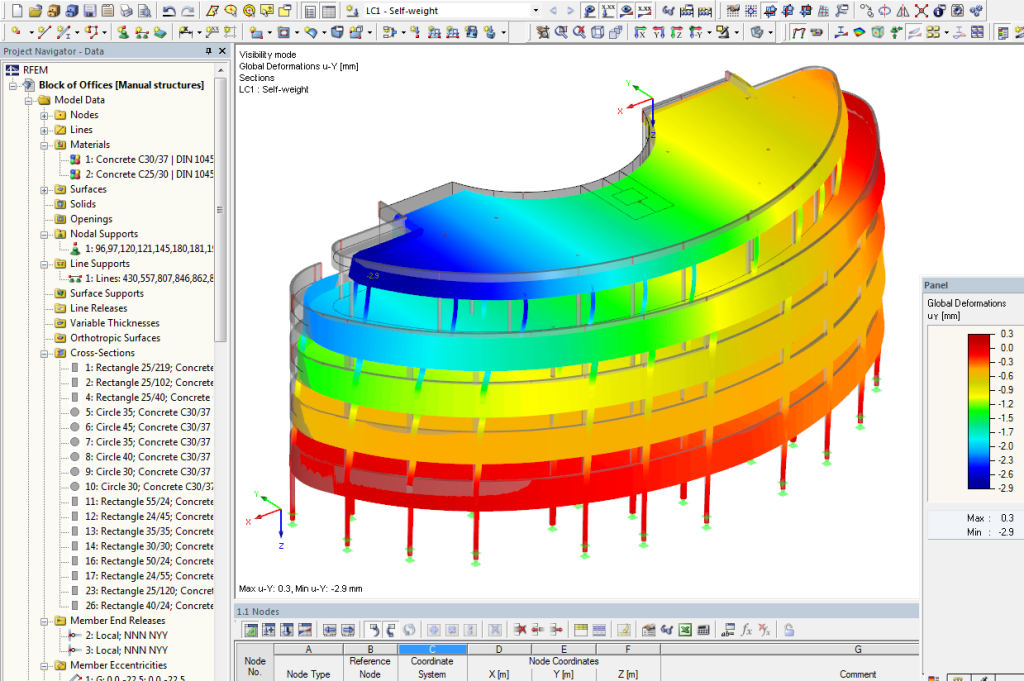Image resolution: width=1024 pixels, height=681 pixels.
Task: Save the current model
Action: coord(89,10)
